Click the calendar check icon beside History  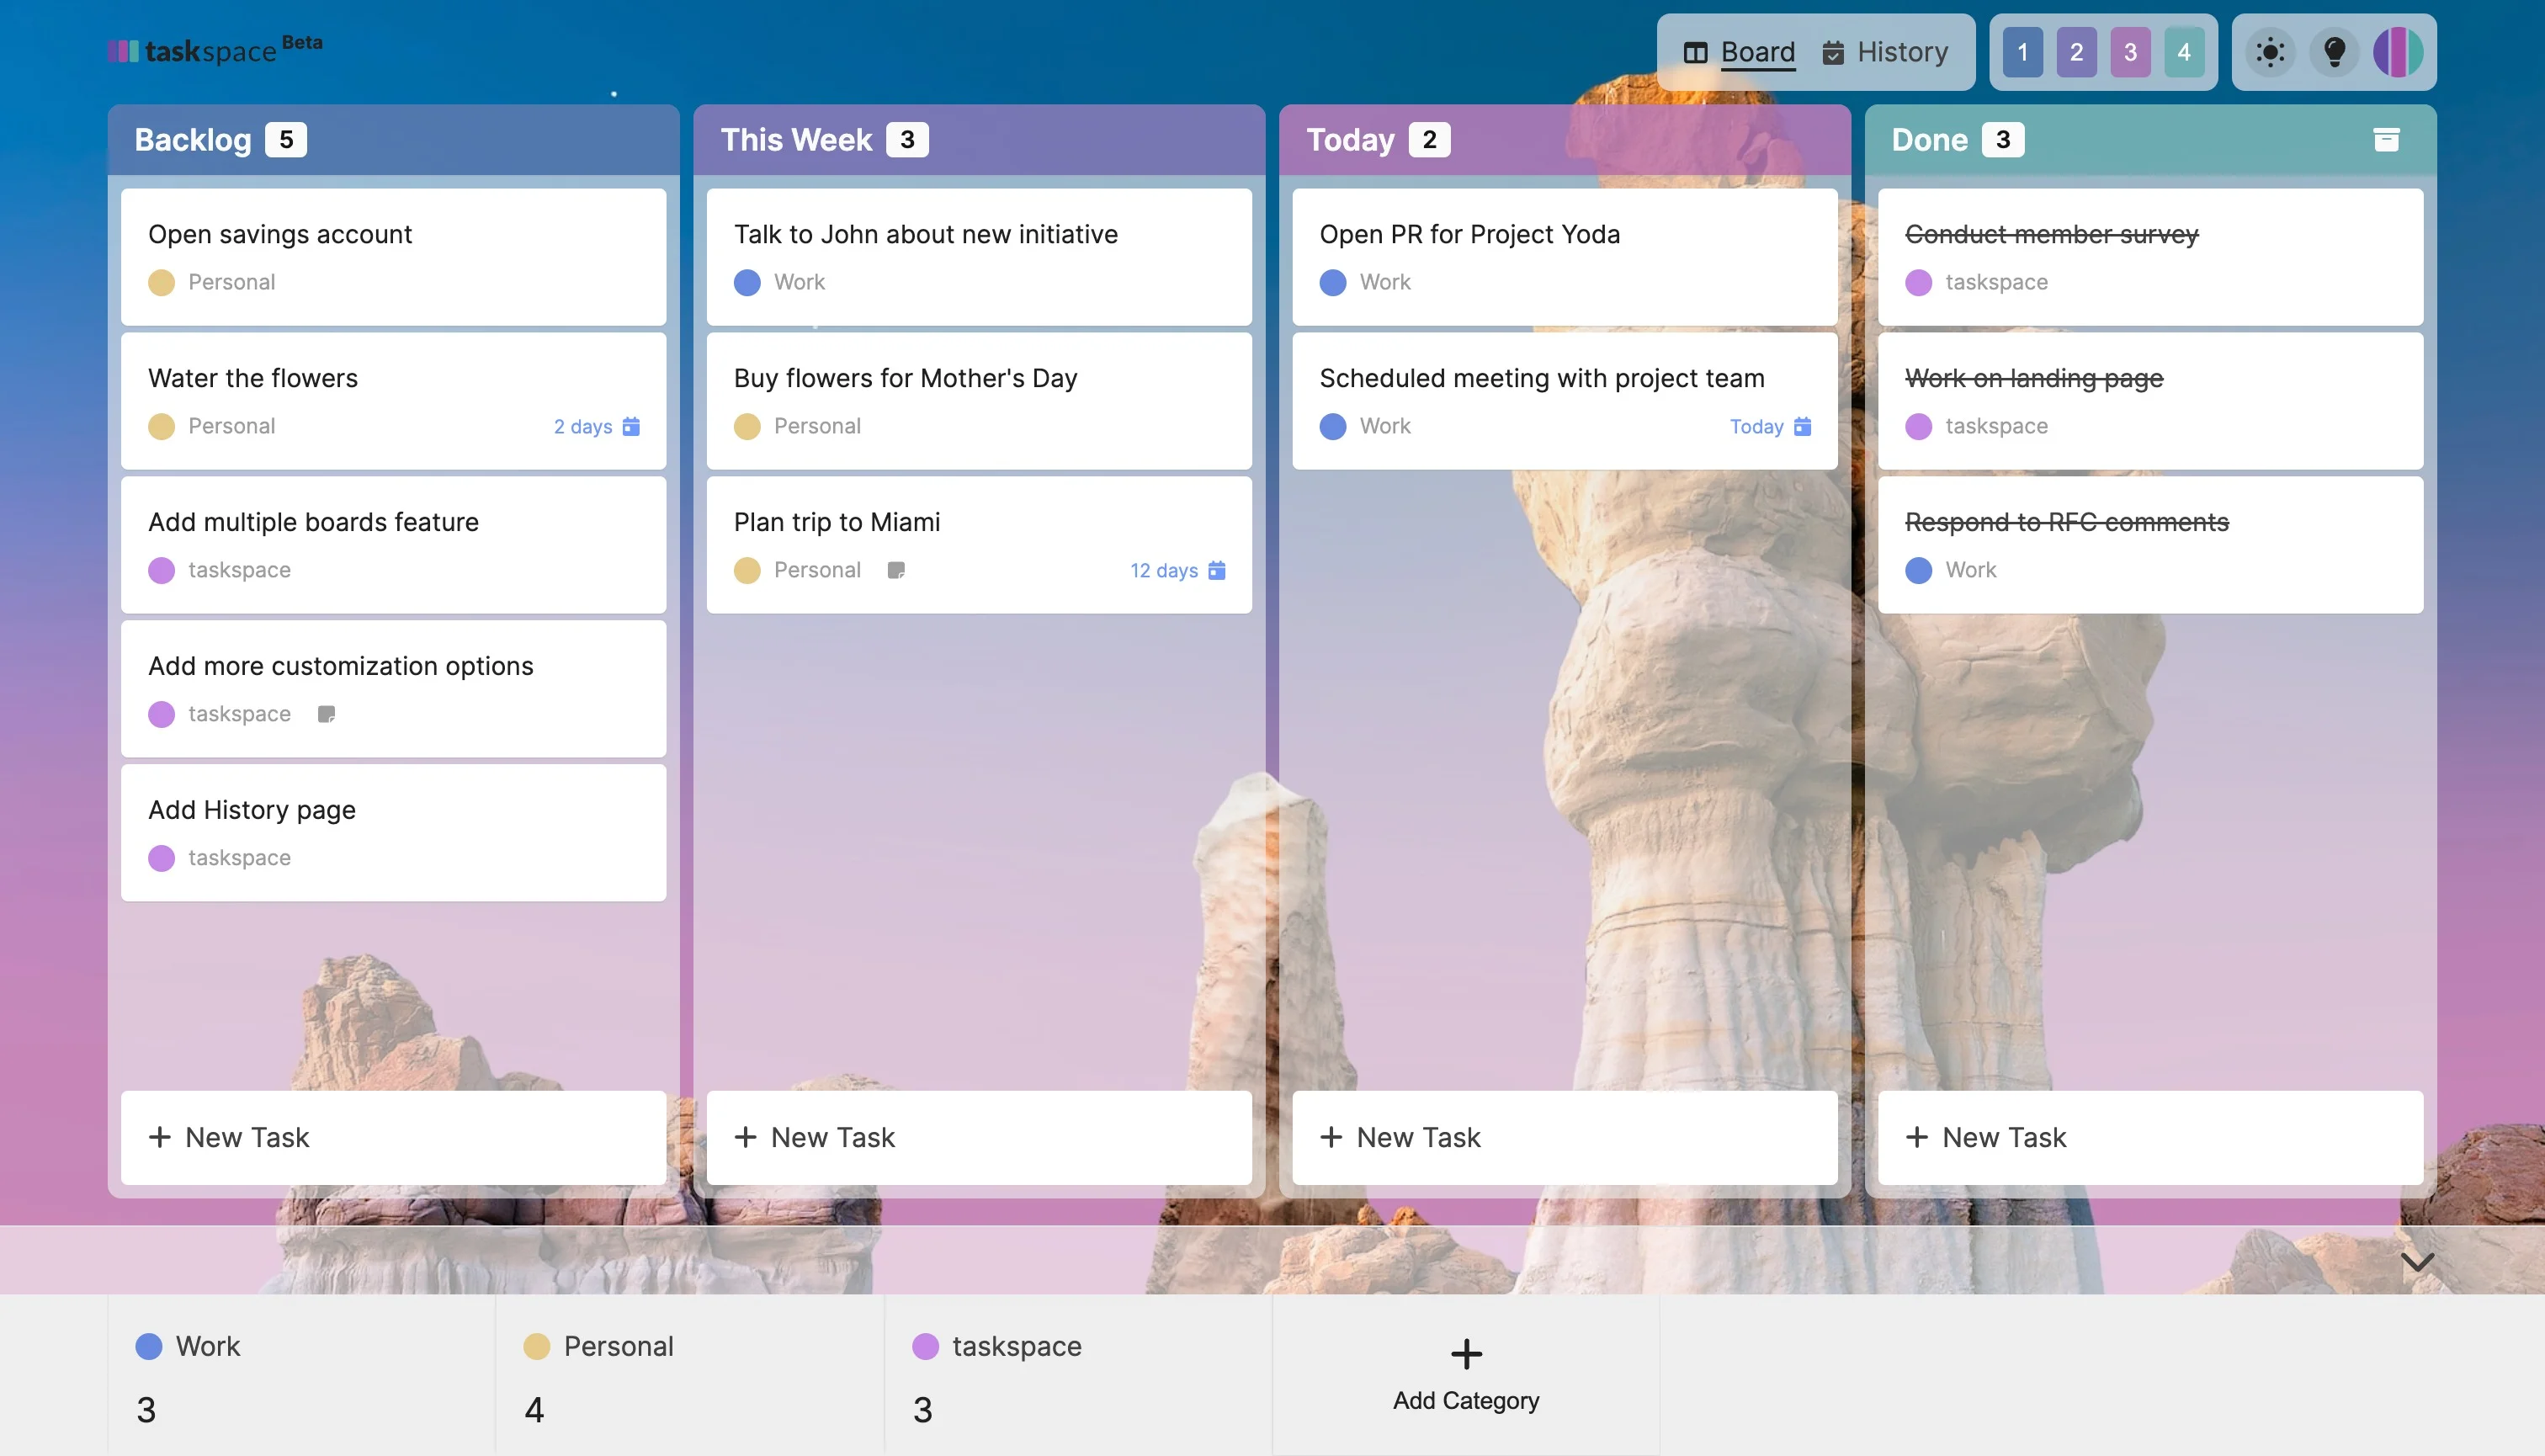tap(1833, 52)
